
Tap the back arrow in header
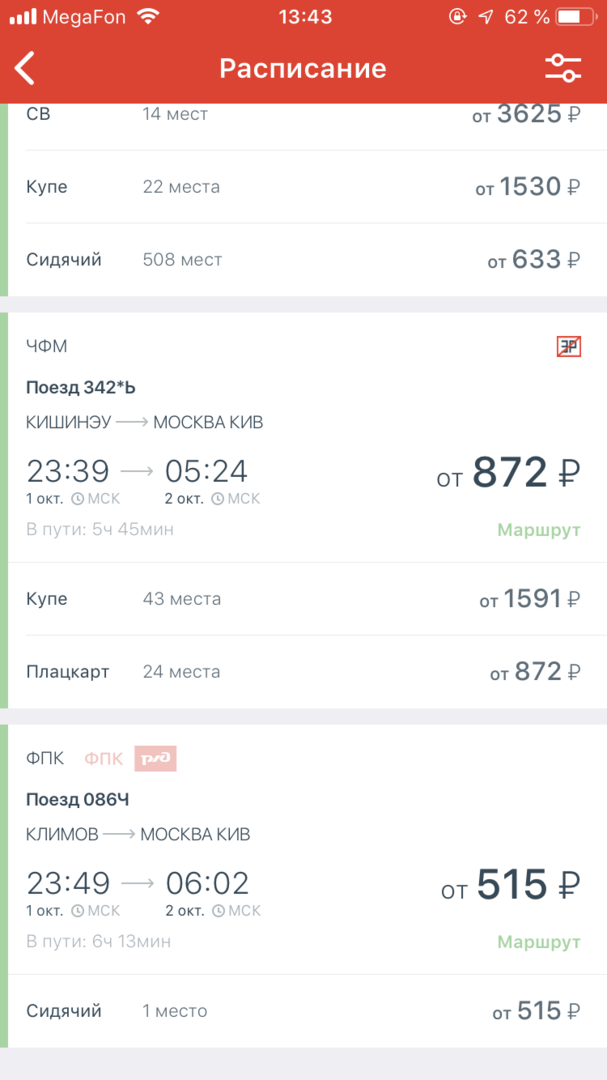tap(26, 68)
